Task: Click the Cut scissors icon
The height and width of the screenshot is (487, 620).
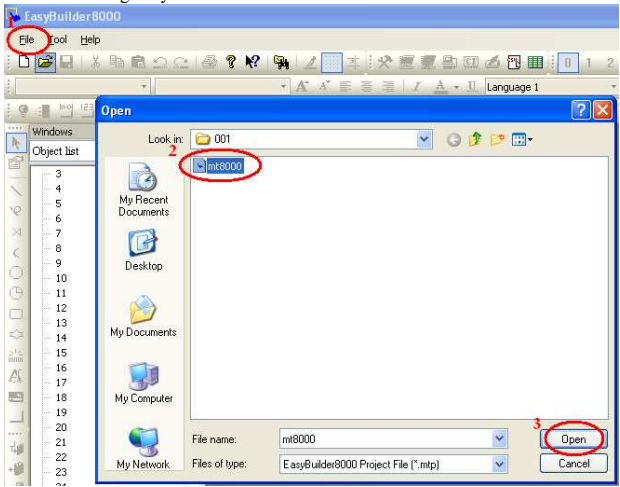Action: 95,62
